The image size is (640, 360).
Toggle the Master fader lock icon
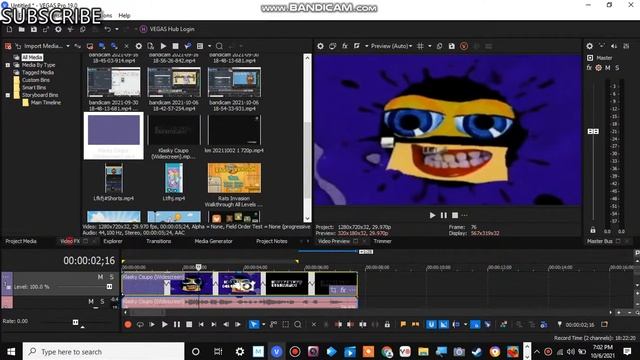pyautogui.click(x=593, y=230)
